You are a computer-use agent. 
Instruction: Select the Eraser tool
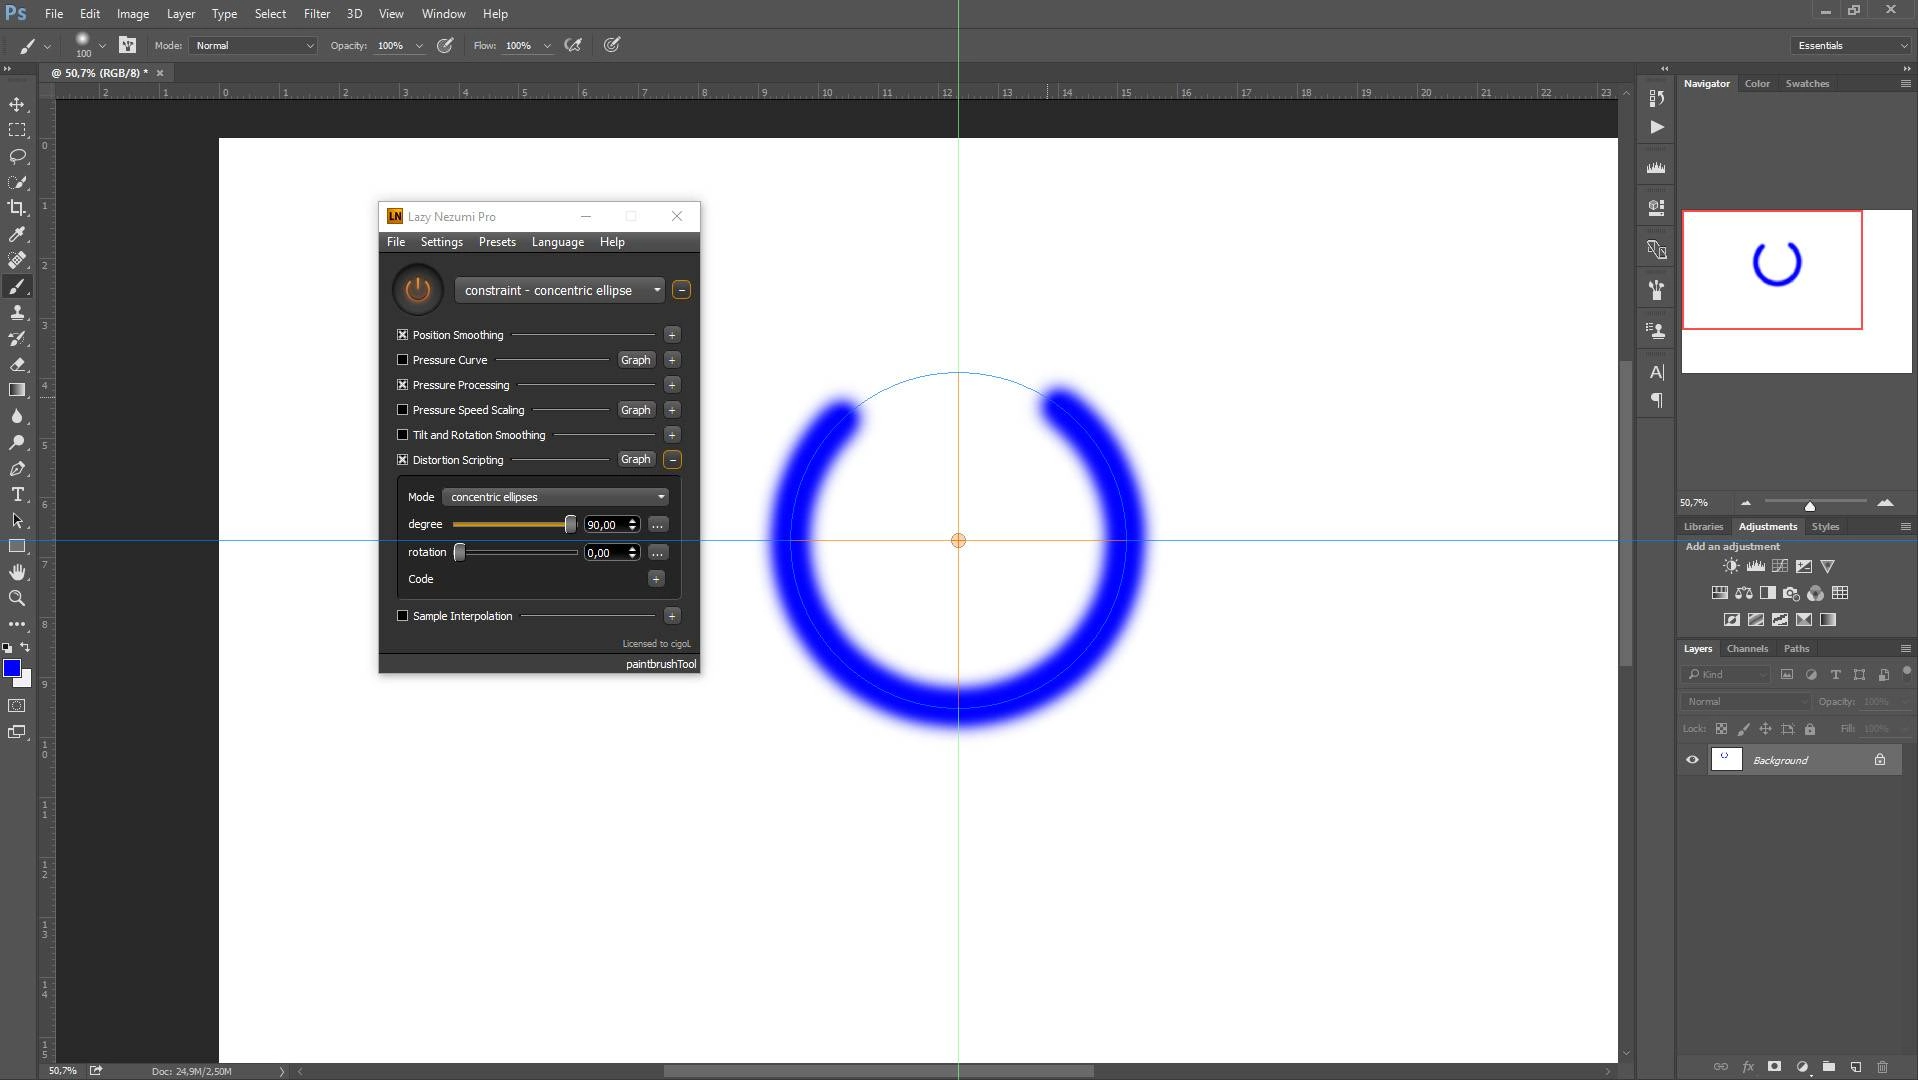tap(17, 364)
